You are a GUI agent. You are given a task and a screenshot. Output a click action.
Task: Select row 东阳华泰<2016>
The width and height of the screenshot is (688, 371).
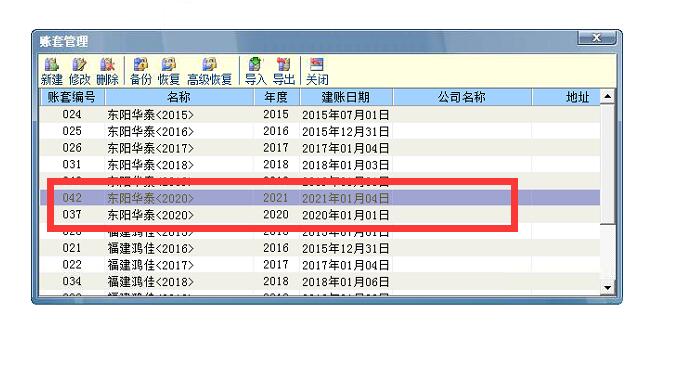point(319,131)
